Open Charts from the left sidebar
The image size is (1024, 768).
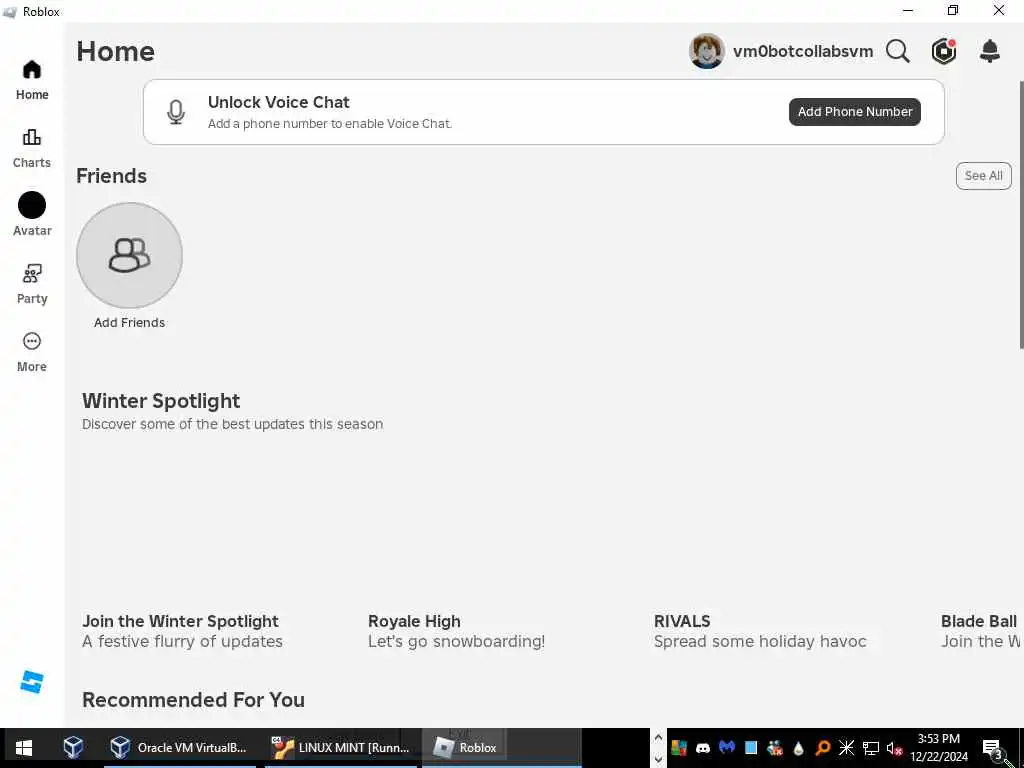31,148
